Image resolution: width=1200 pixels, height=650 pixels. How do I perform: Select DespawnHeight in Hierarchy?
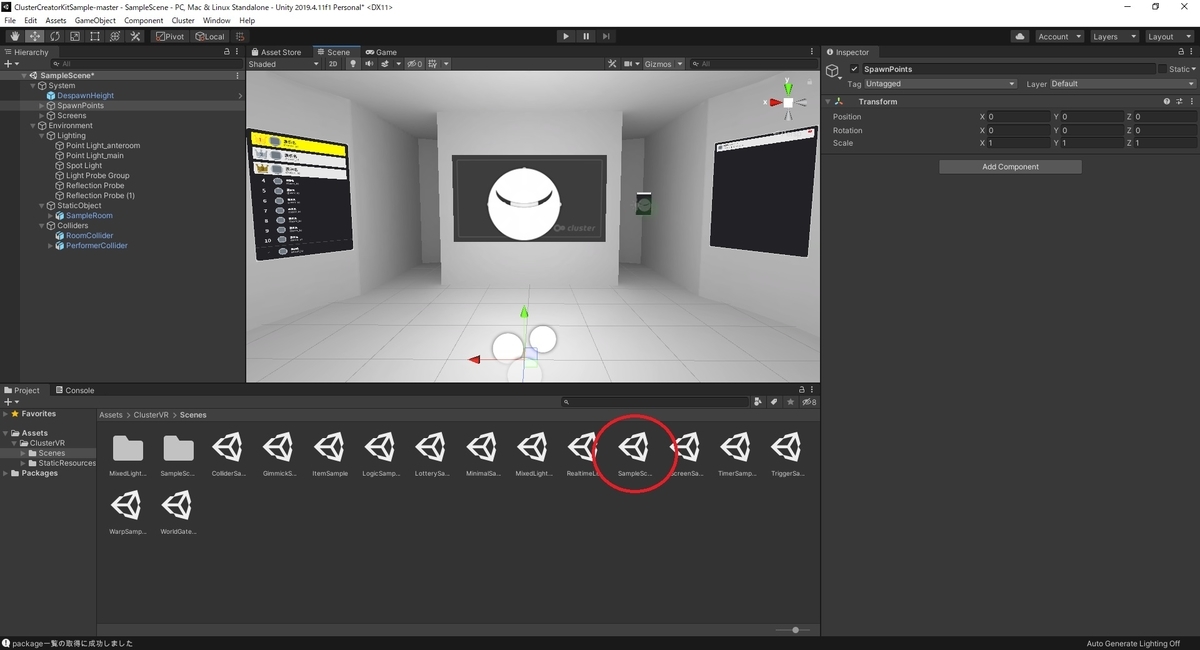click(x=85, y=96)
